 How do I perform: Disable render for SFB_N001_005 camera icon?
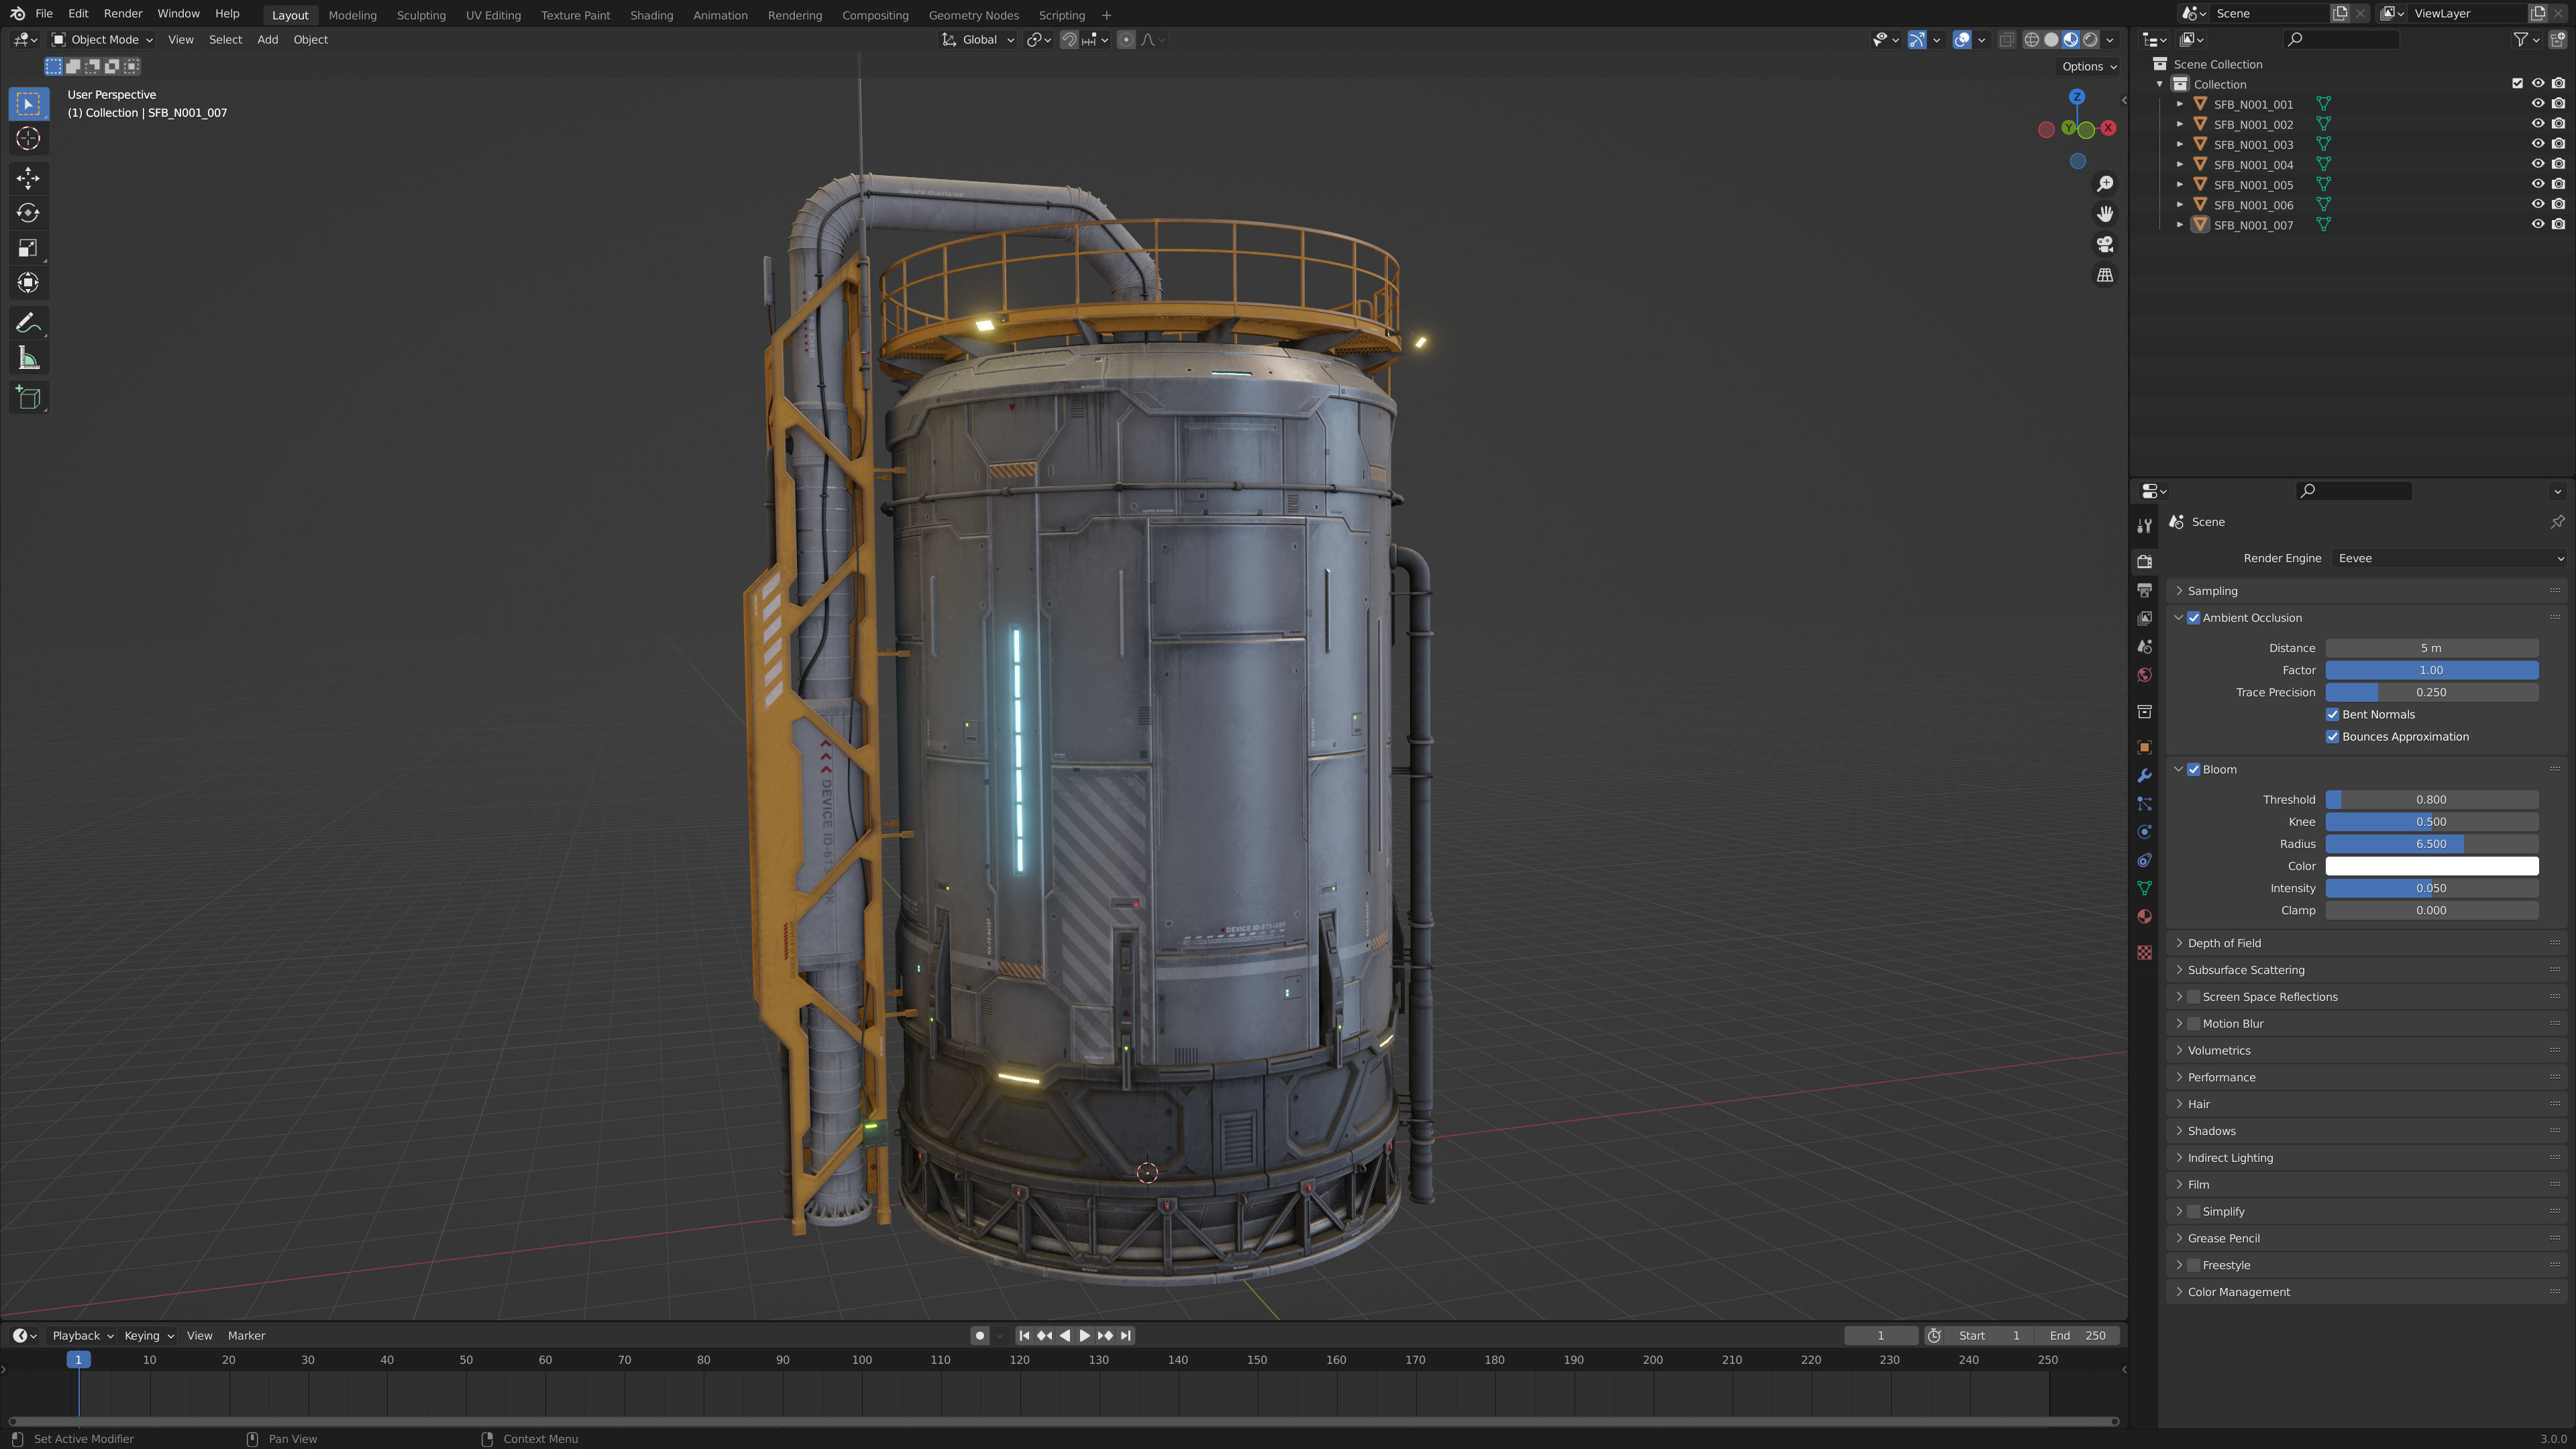(2558, 184)
